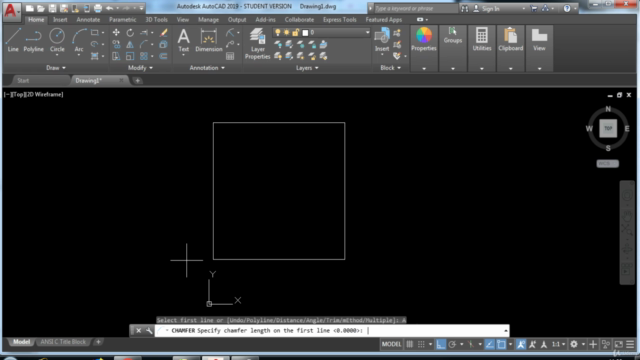Image resolution: width=640 pixels, height=360 pixels.
Task: Click the Scale tool icon
Action: point(130,56)
